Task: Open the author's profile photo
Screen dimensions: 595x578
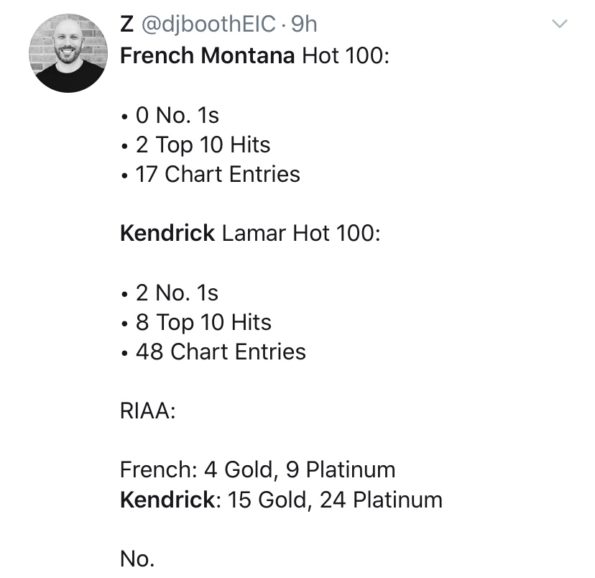Action: [68, 53]
